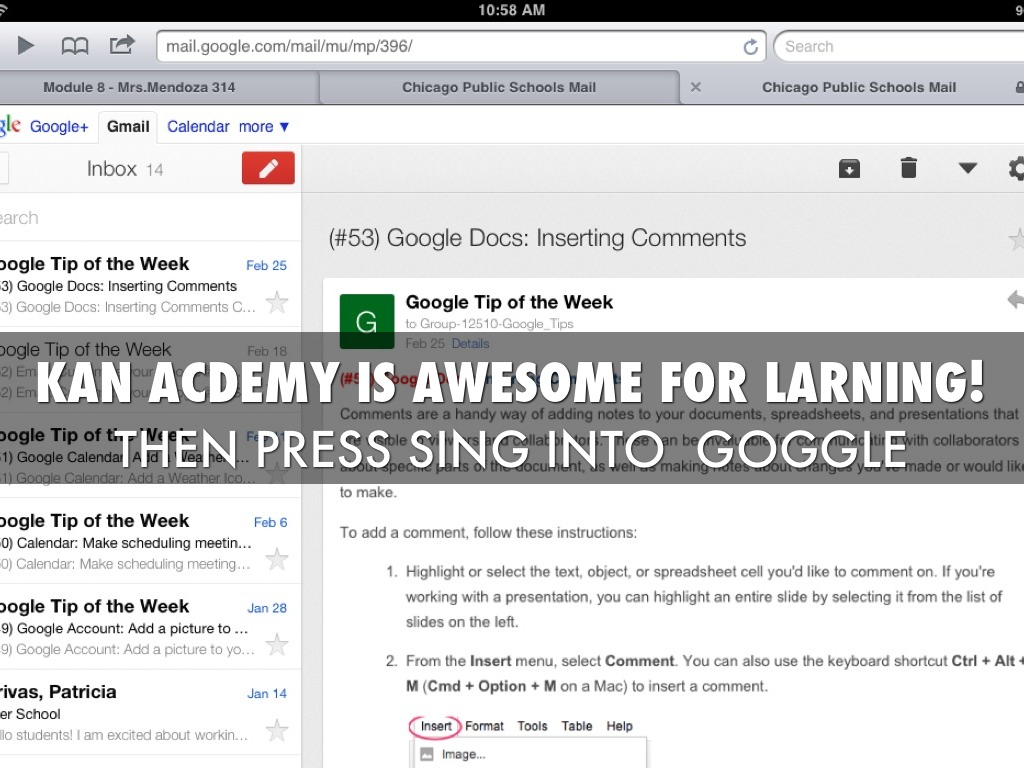Expand the 'more' dropdown menu
The width and height of the screenshot is (1024, 768).
point(264,127)
